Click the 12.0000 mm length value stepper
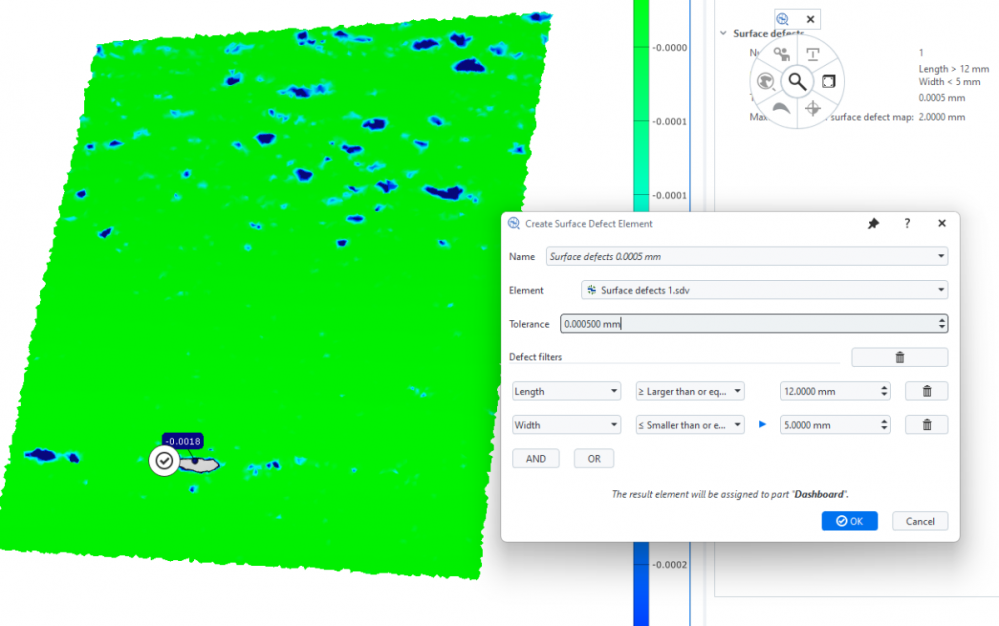The height and width of the screenshot is (626, 999). click(x=882, y=391)
